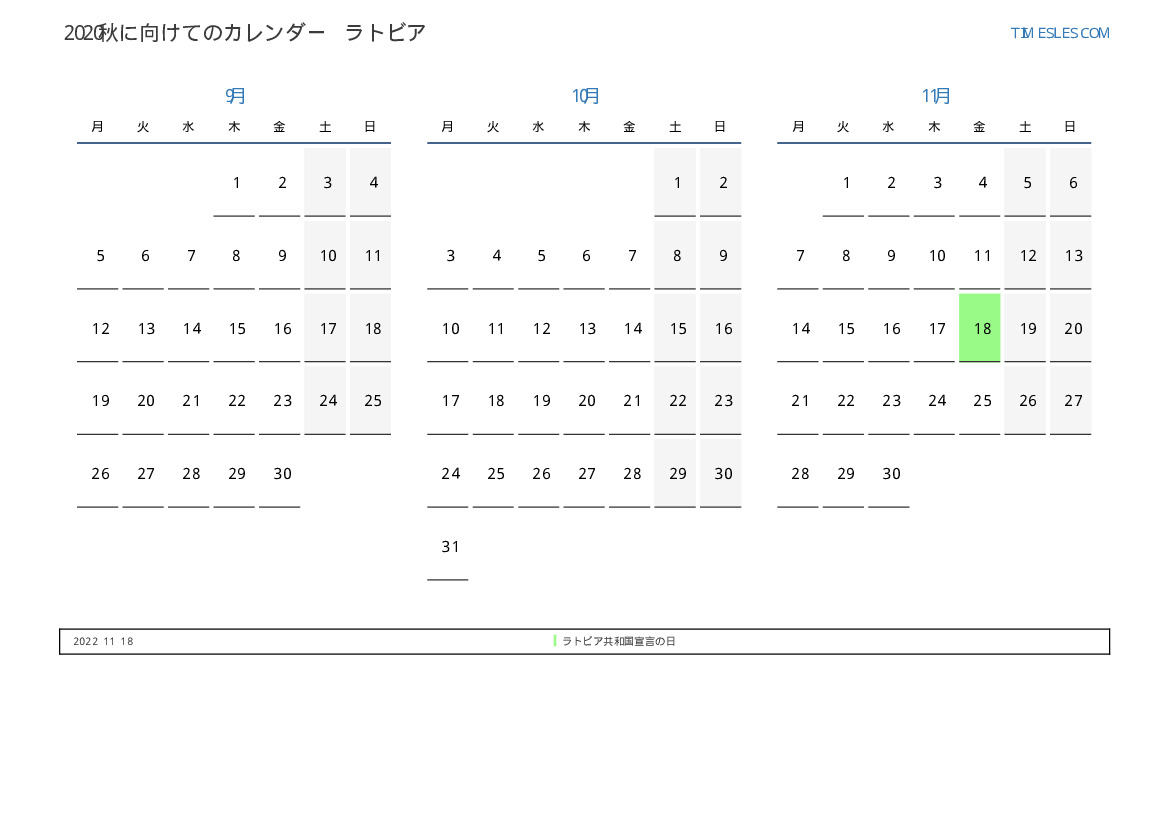Click the 11月 month heading
The width and height of the screenshot is (1169, 827).
(x=936, y=95)
